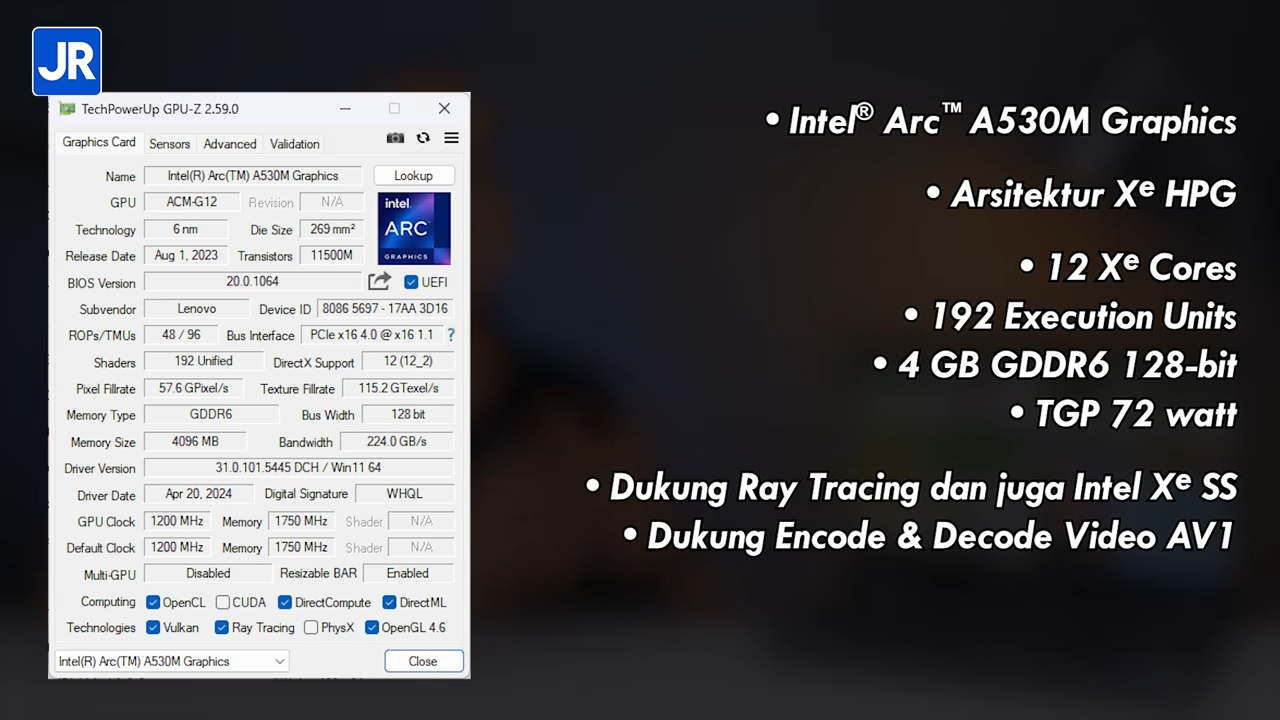1280x720 pixels.
Task: Open the hamburger menu in GPU-Z
Action: pos(451,138)
